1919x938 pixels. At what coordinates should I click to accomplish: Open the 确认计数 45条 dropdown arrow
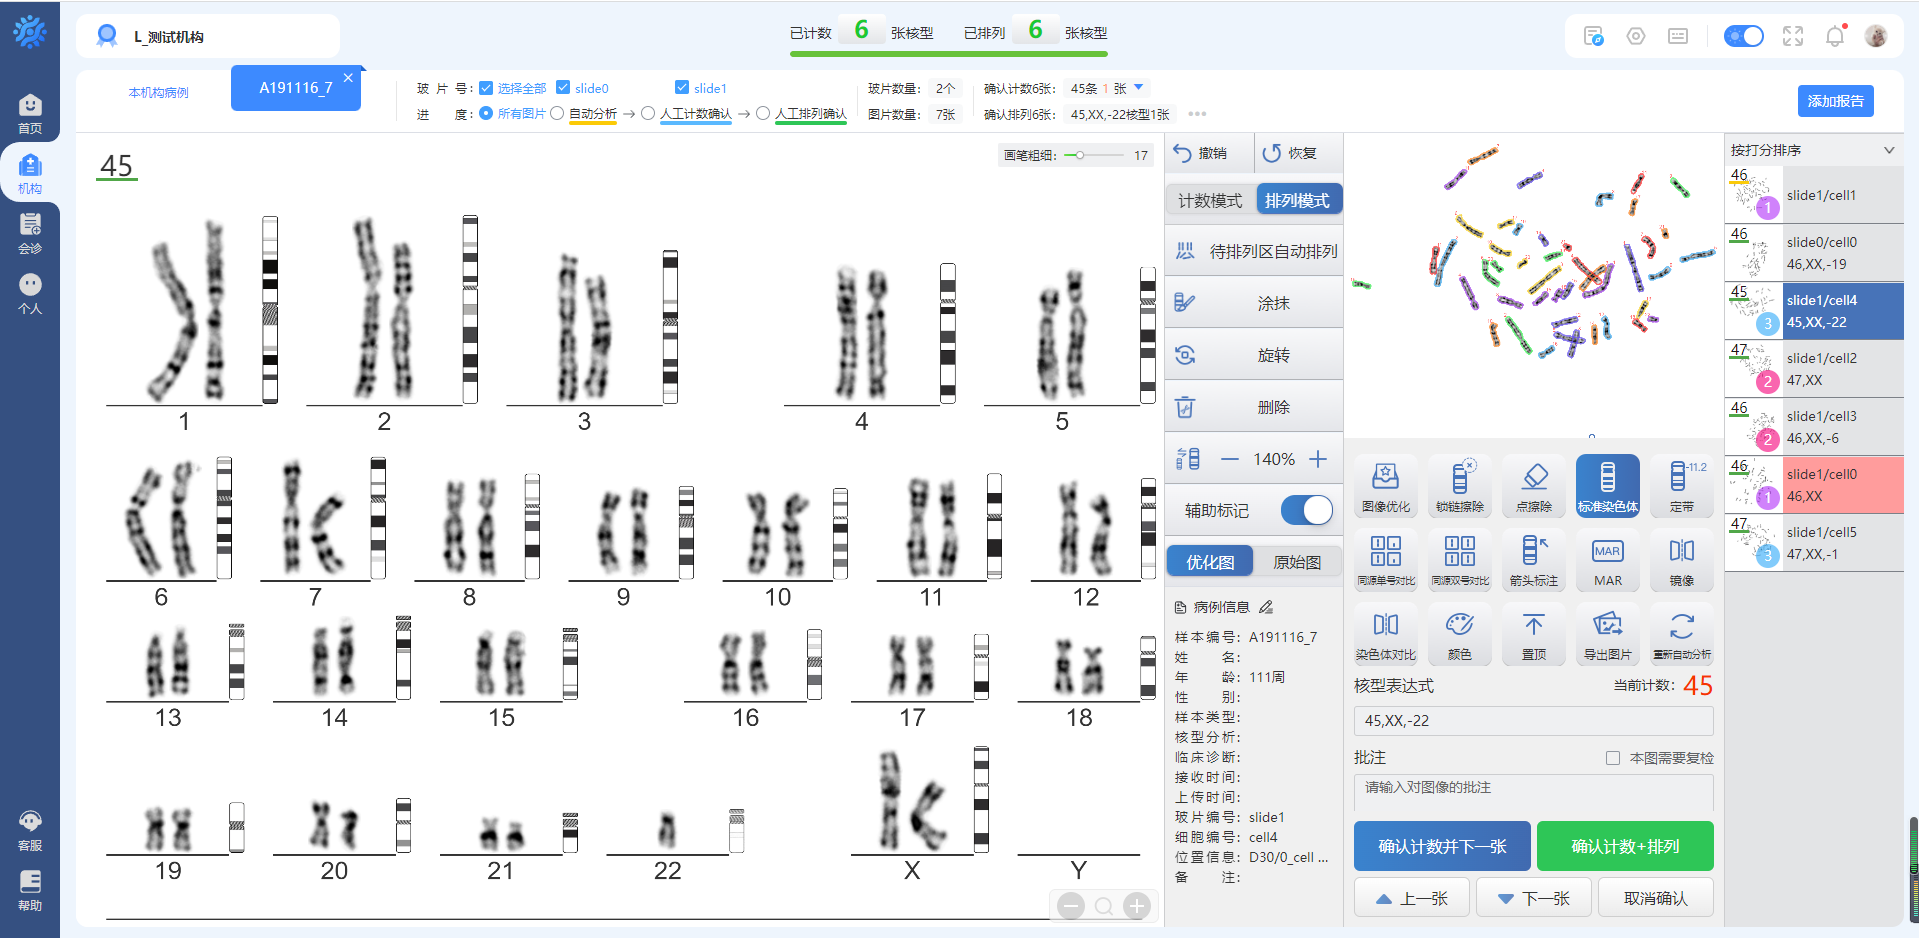pyautogui.click(x=1139, y=88)
